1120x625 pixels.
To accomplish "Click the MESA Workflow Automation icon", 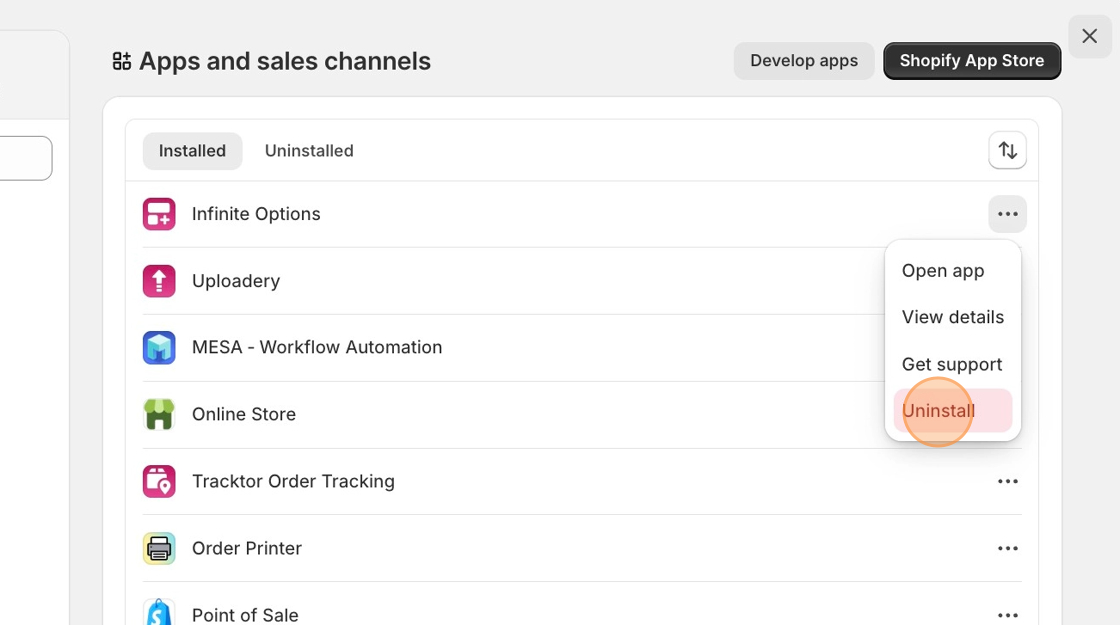I will coord(159,348).
